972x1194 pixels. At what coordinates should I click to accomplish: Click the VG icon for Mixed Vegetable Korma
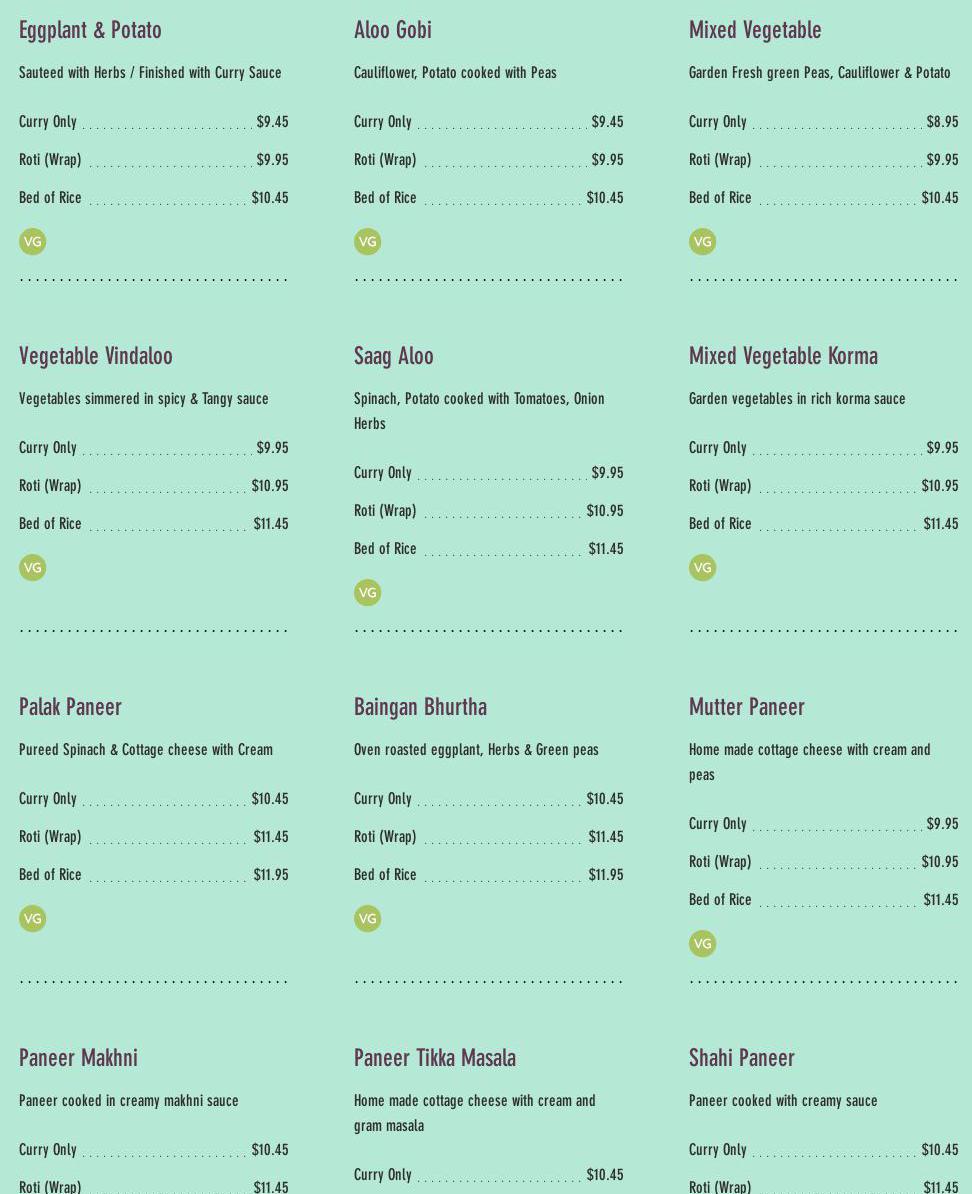(703, 567)
